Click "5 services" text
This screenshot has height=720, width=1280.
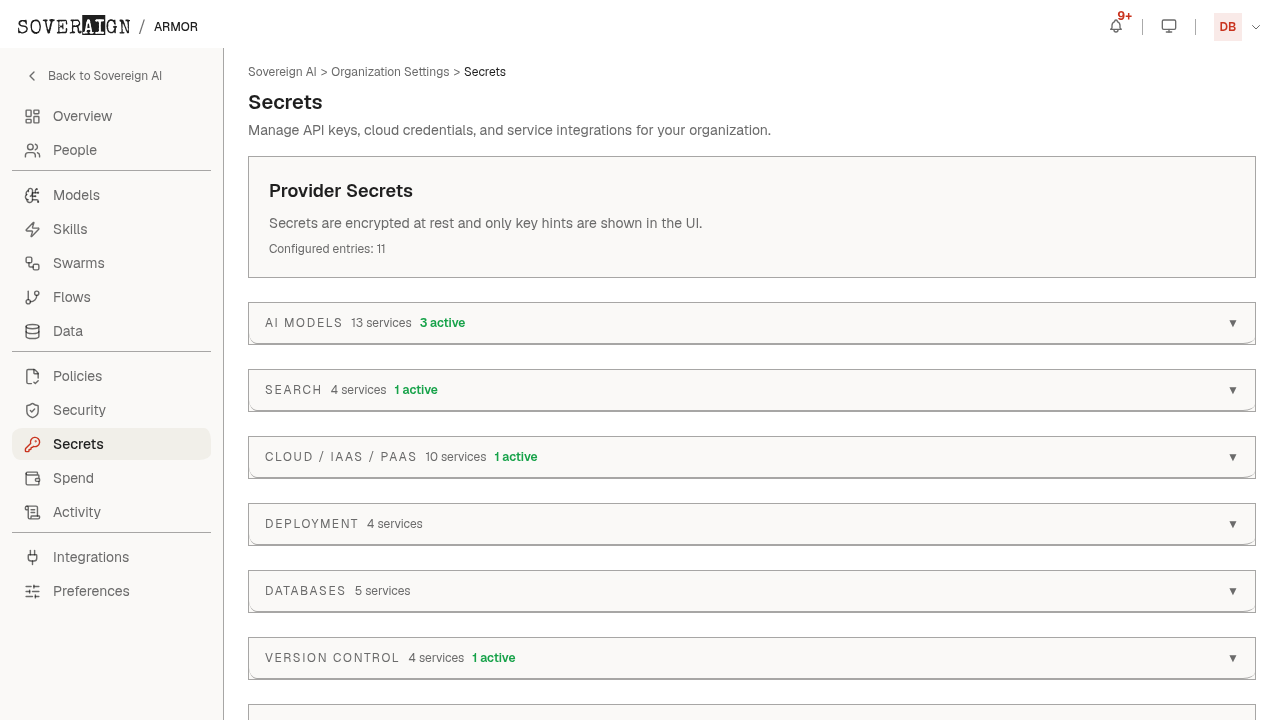382,591
